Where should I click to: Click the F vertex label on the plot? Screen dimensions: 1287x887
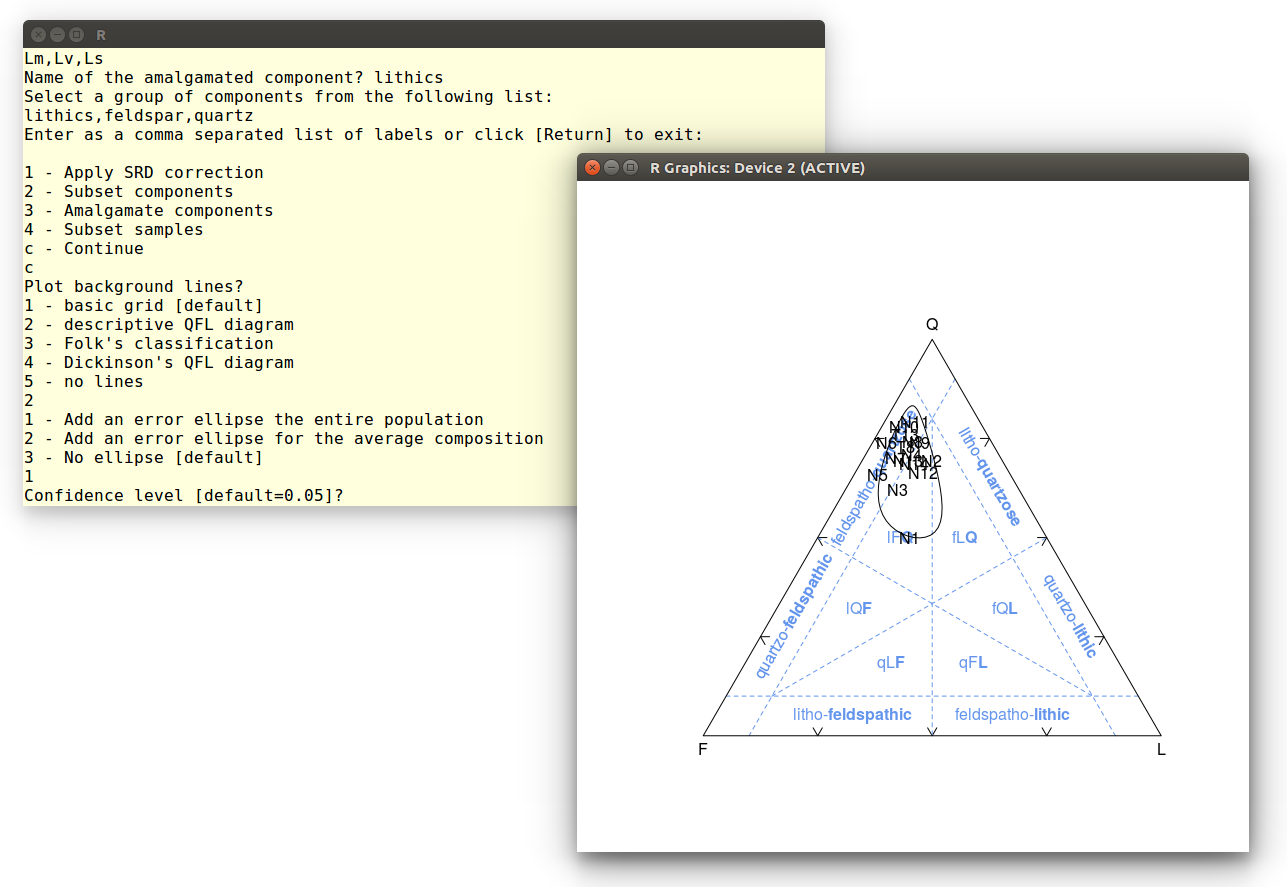[x=703, y=749]
